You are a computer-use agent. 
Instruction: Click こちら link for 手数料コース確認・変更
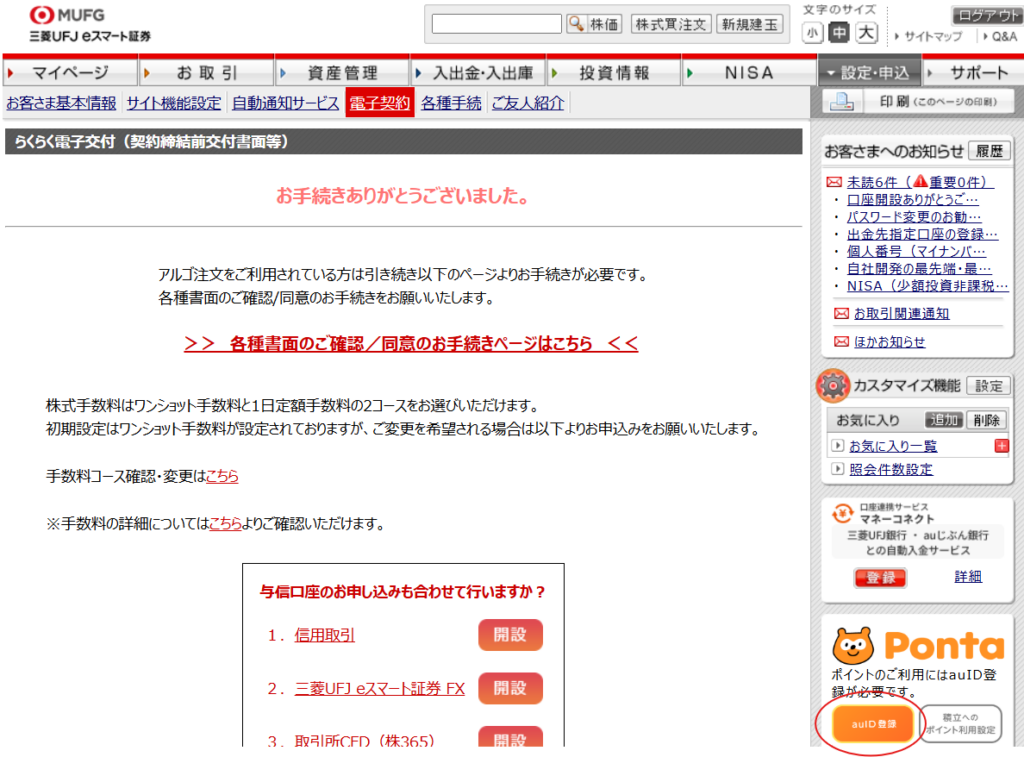(x=222, y=476)
